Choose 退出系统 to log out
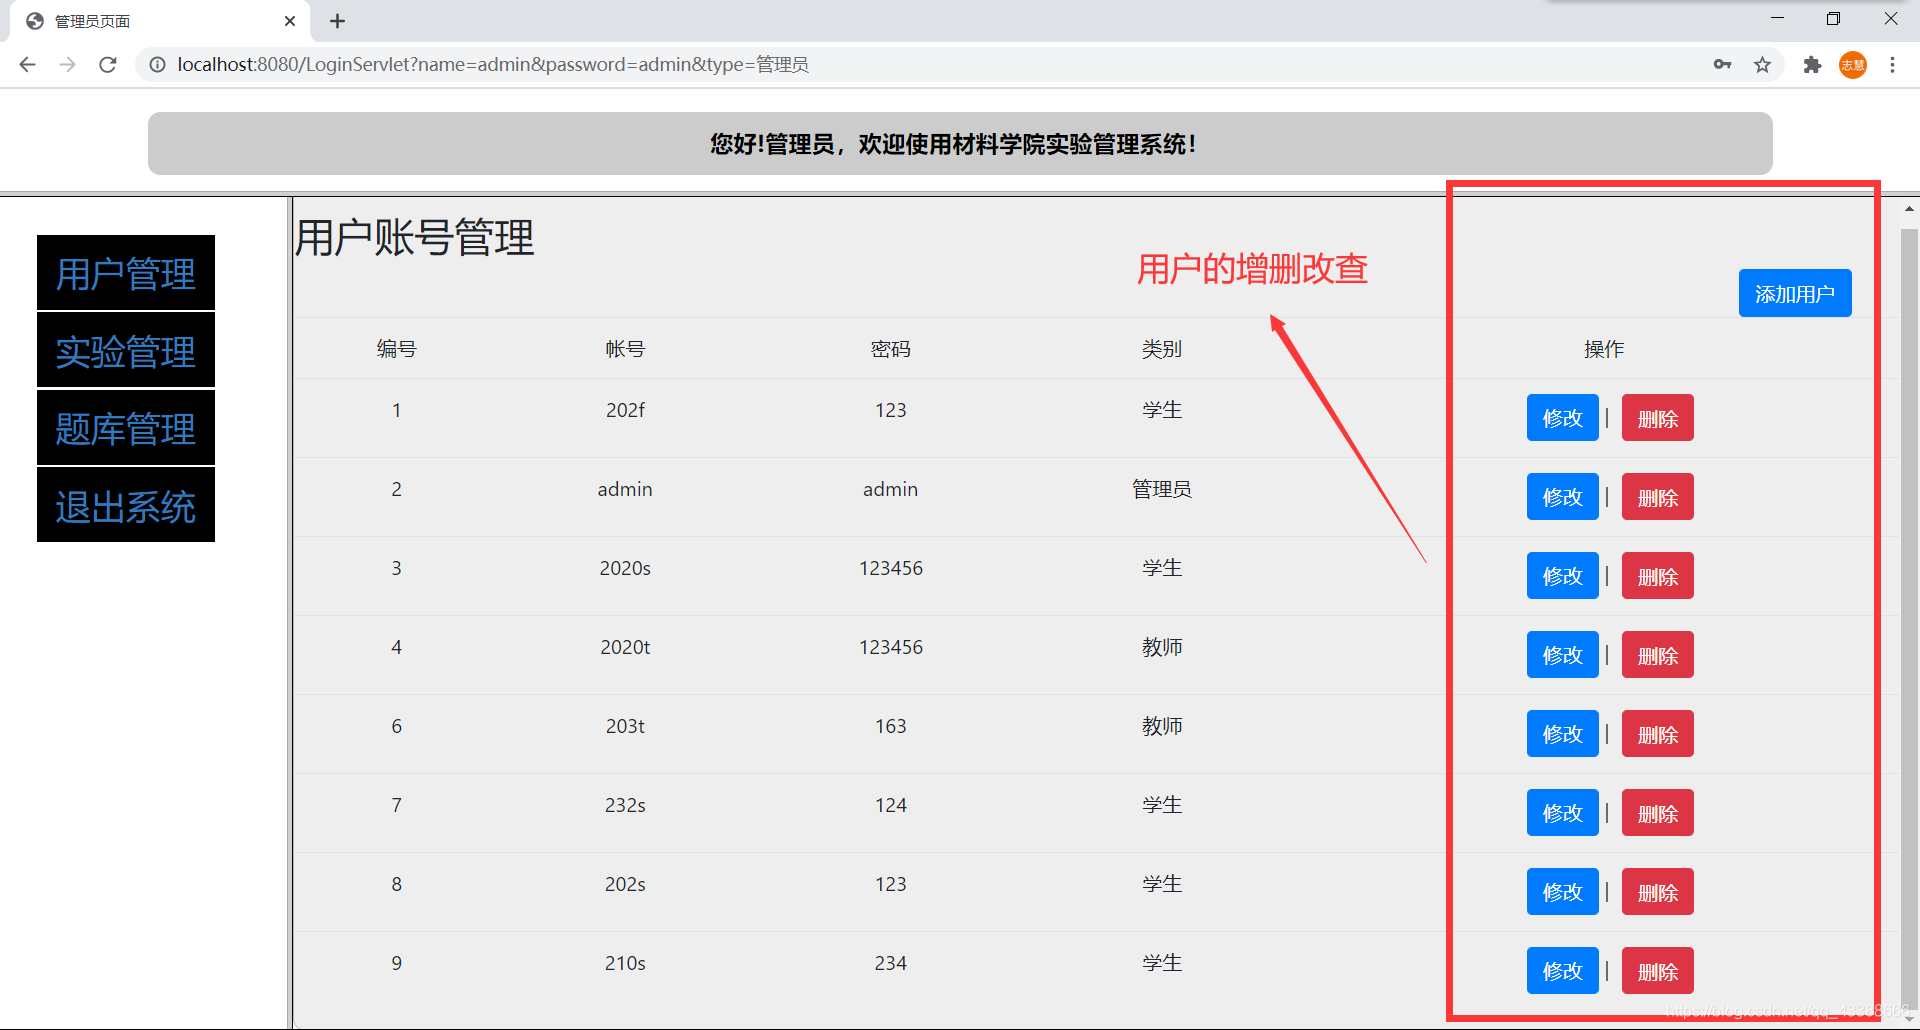The image size is (1920, 1030). tap(126, 506)
